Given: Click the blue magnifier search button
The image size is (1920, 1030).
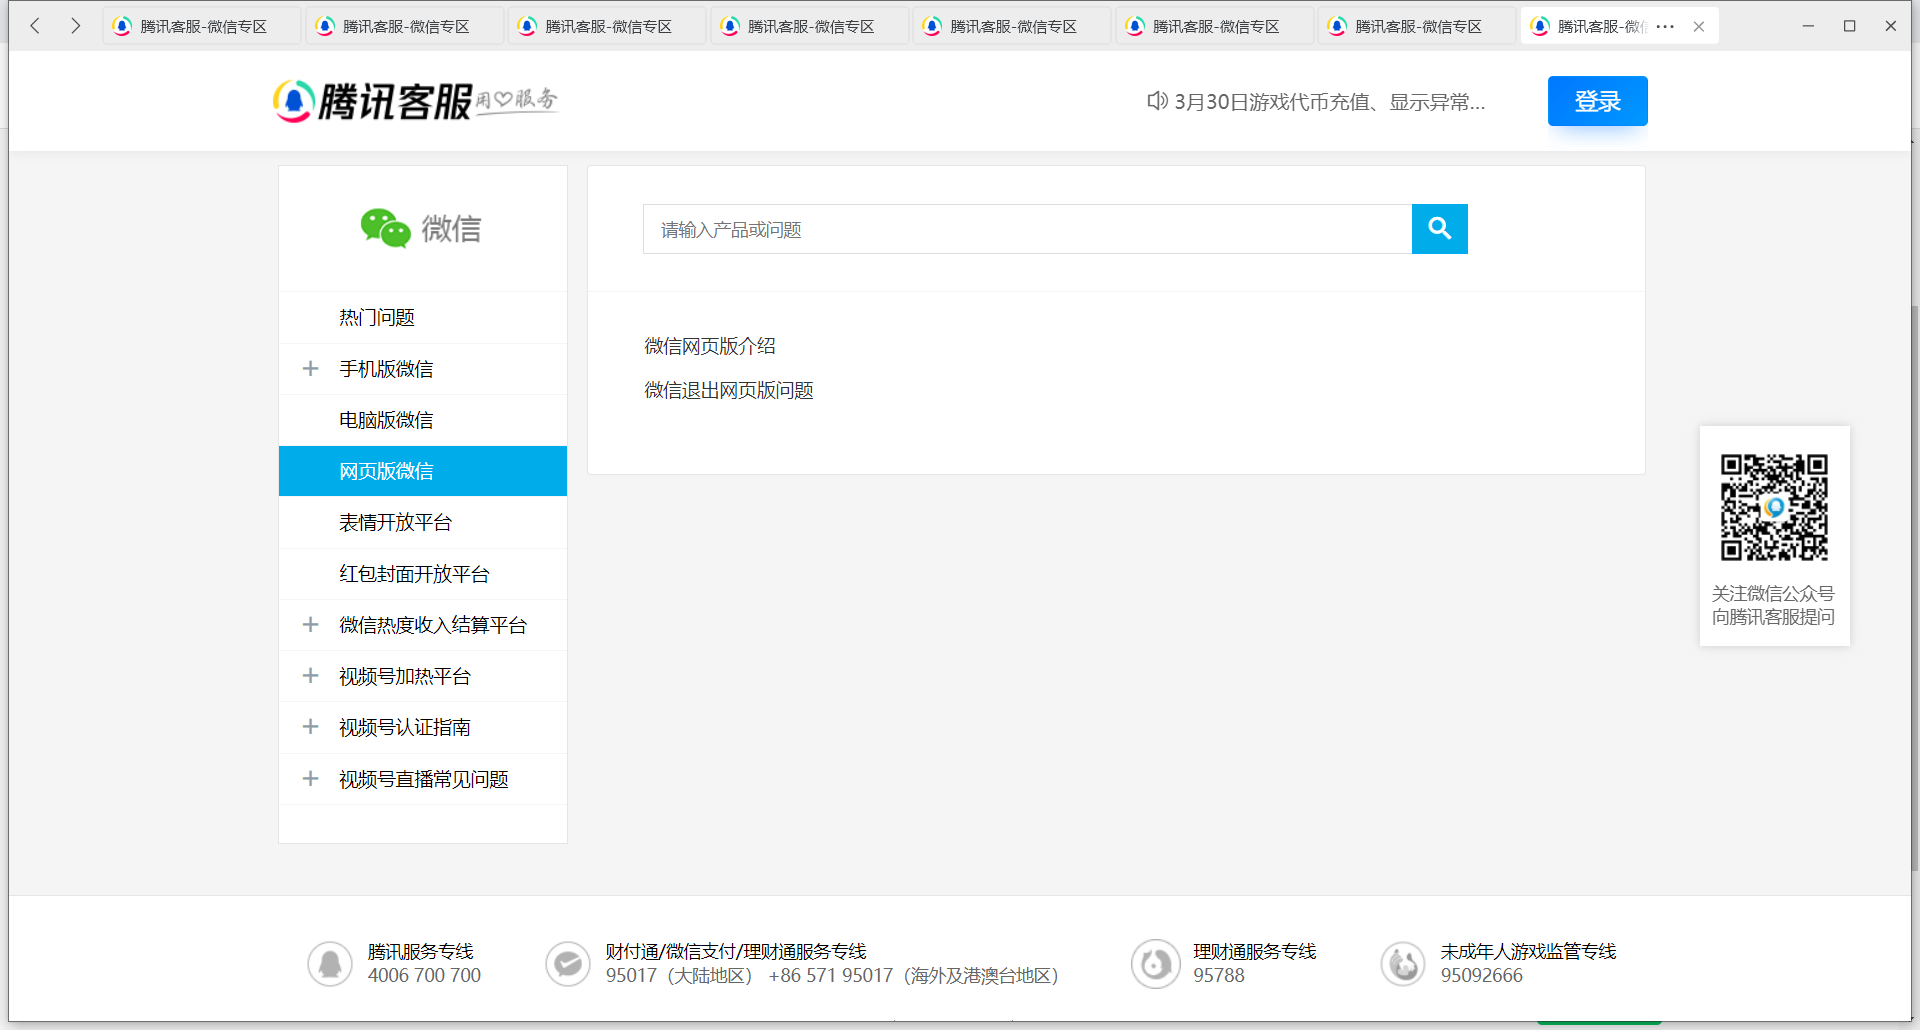Looking at the screenshot, I should coord(1440,229).
